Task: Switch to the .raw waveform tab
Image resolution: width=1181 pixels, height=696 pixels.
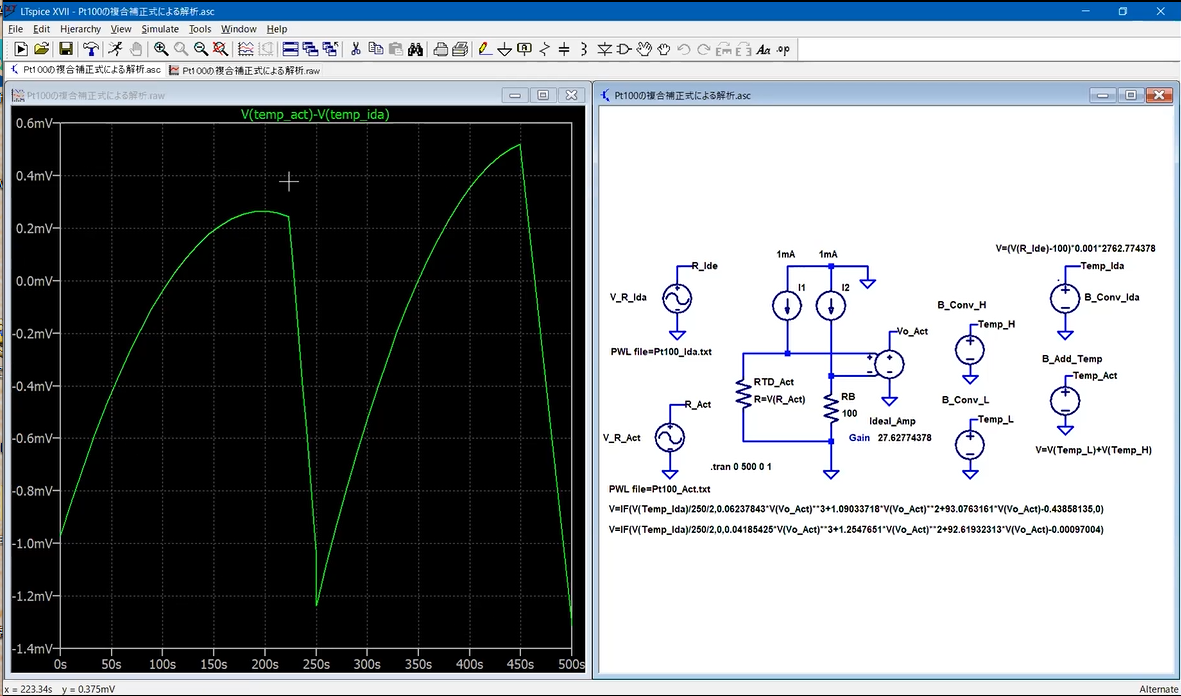Action: tap(245, 70)
